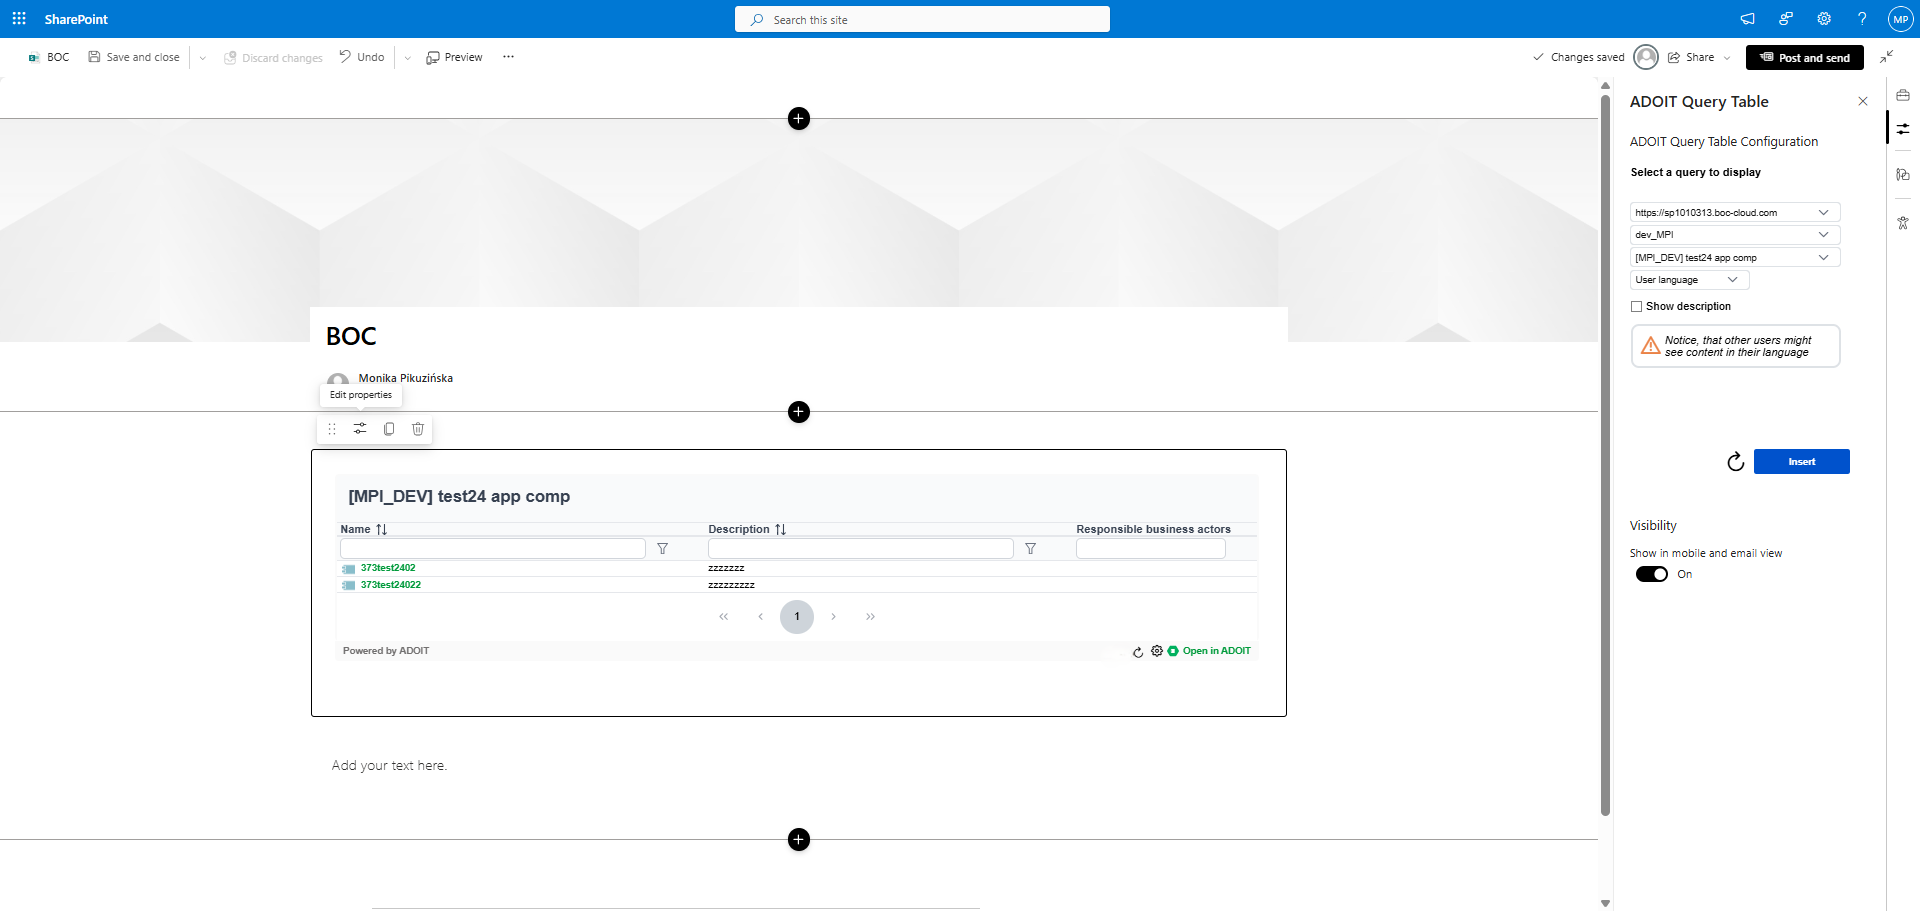Turn off Show in mobile and email view
Viewport: 1920px width, 911px height.
coord(1651,574)
